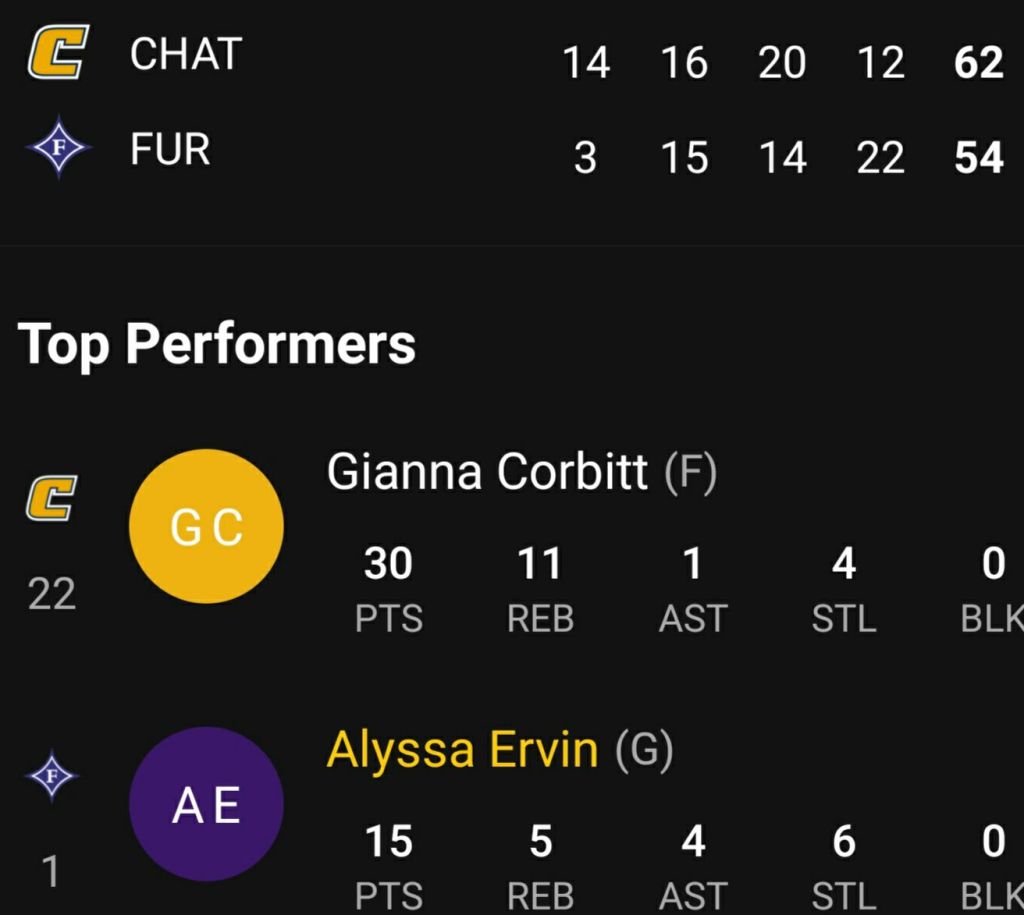This screenshot has width=1024, height=915.
Task: Click Chattanooga logo in the scoreboard row
Action: point(57,54)
